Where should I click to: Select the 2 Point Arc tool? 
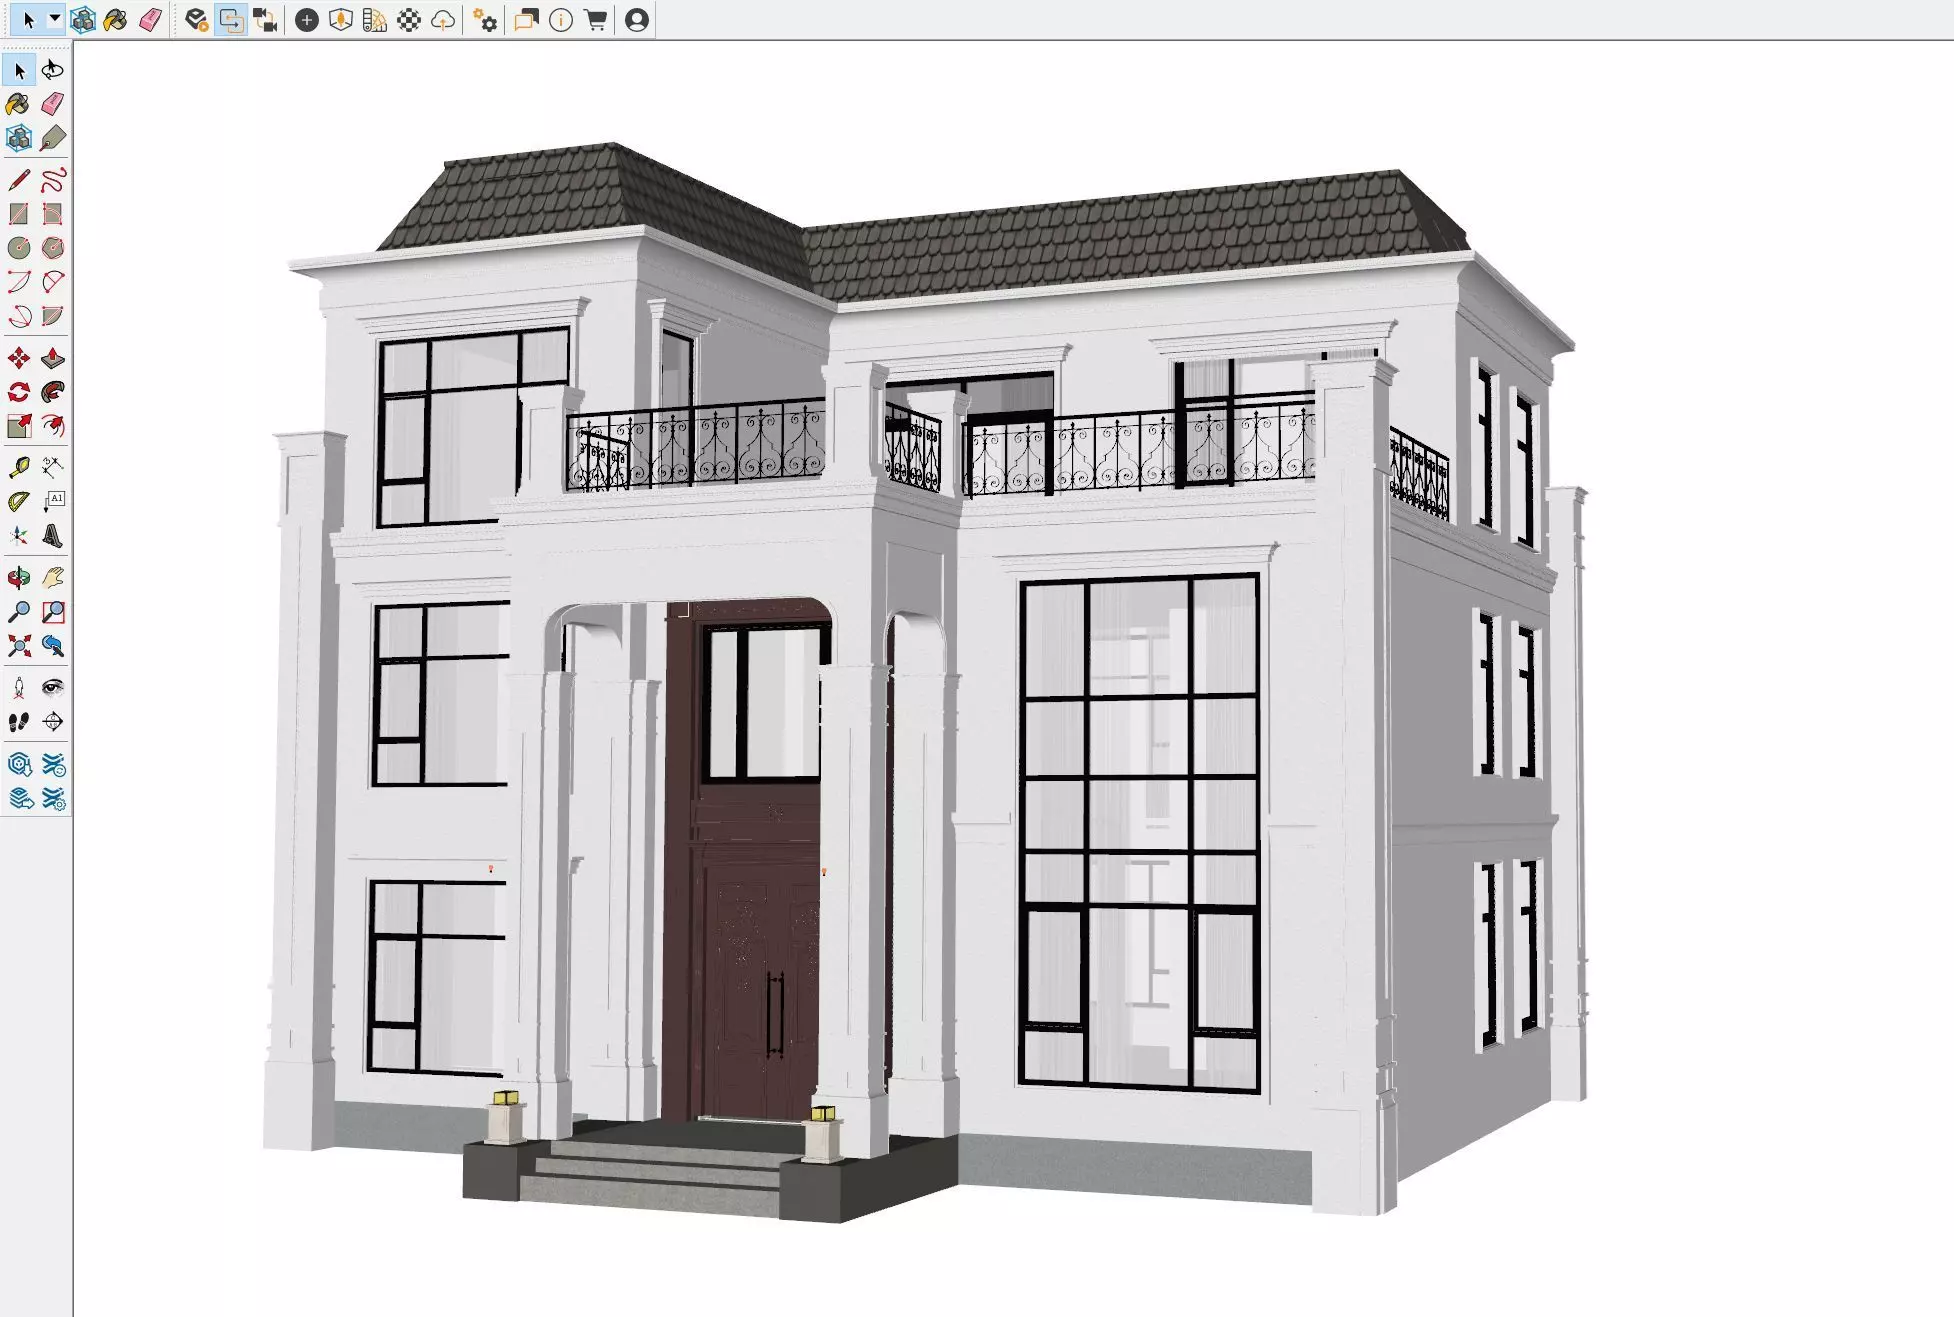coord(53,282)
